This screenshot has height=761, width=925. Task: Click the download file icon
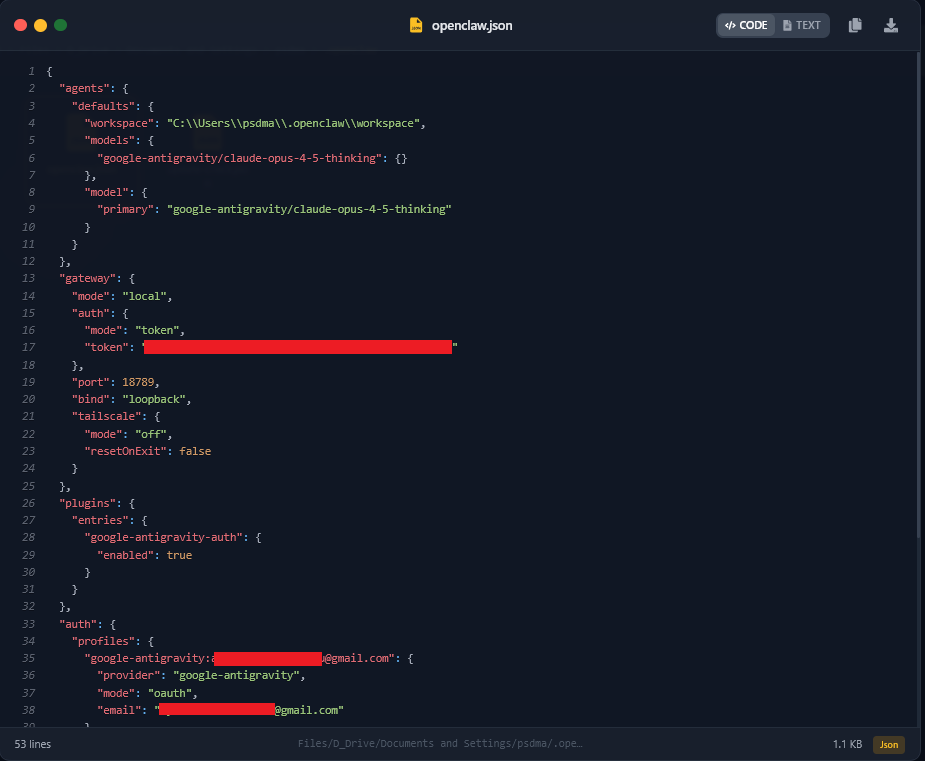point(890,25)
